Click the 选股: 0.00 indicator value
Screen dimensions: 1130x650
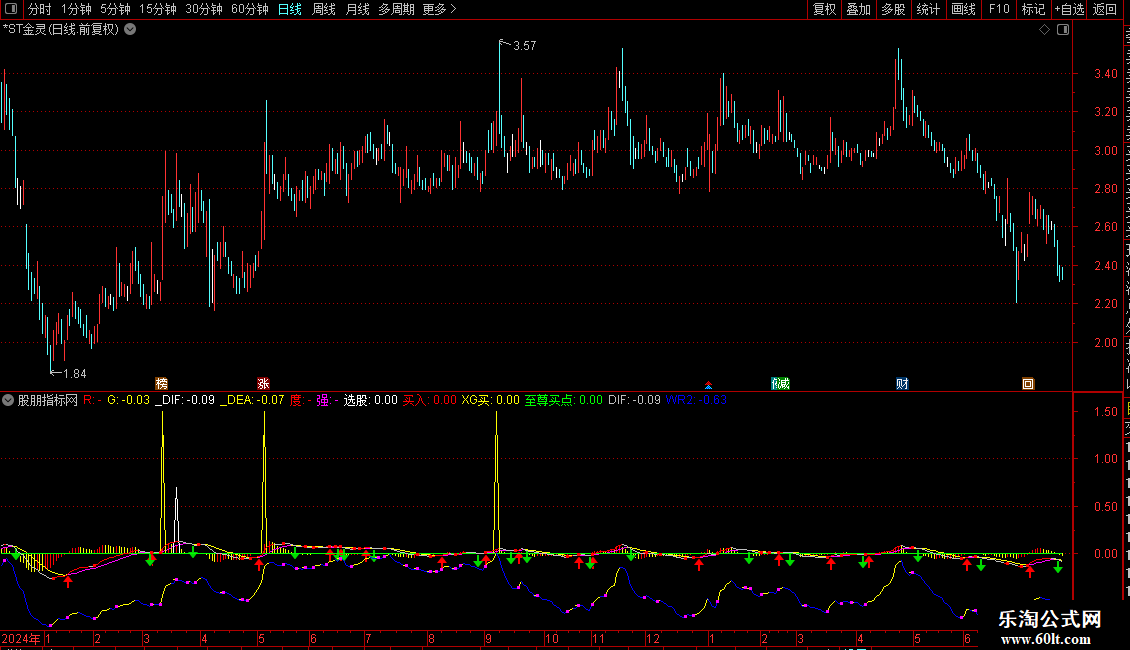tap(370, 400)
